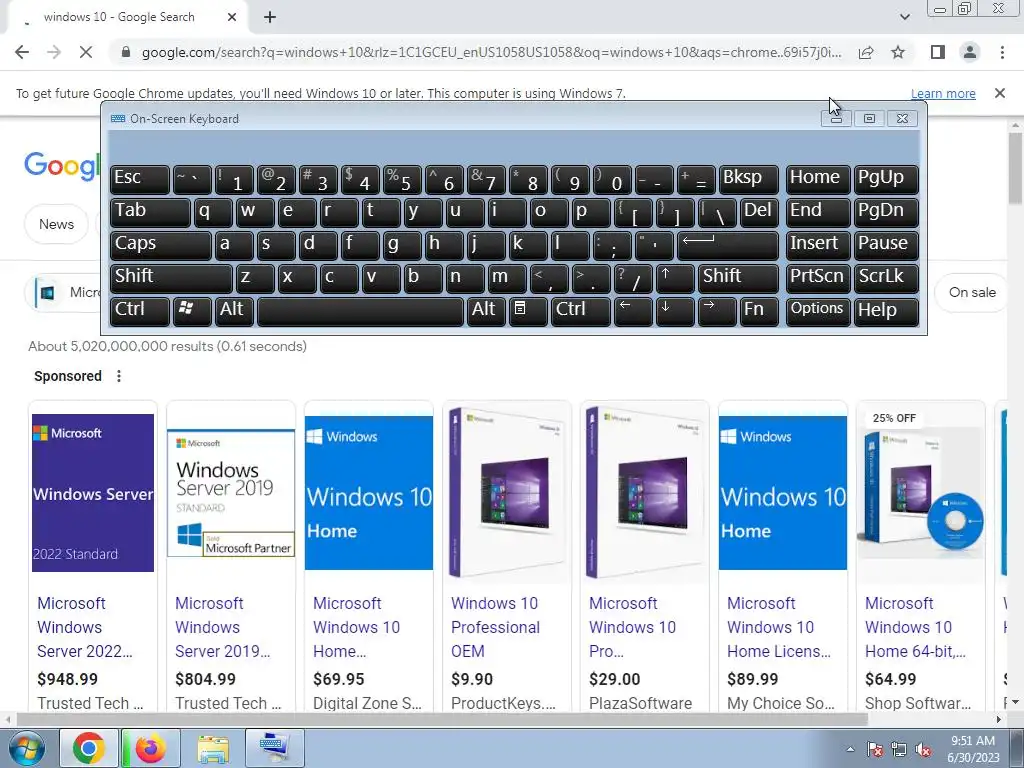Open Windows Server 2022 Standard product image
This screenshot has width=1024, height=768.
click(93, 492)
